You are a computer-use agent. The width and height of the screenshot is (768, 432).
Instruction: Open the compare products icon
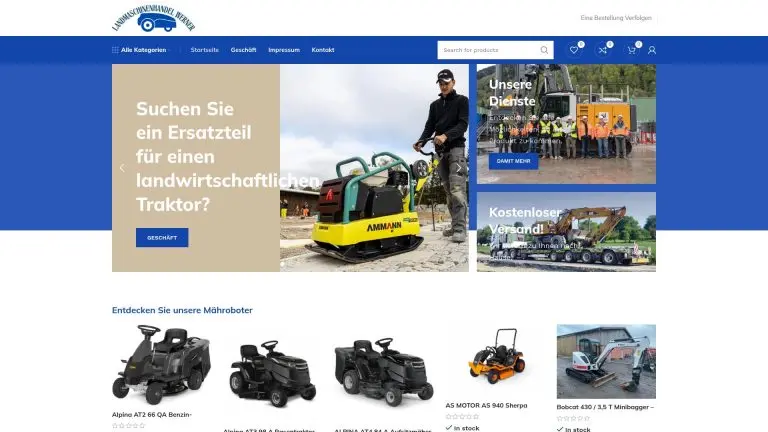[x=602, y=50]
